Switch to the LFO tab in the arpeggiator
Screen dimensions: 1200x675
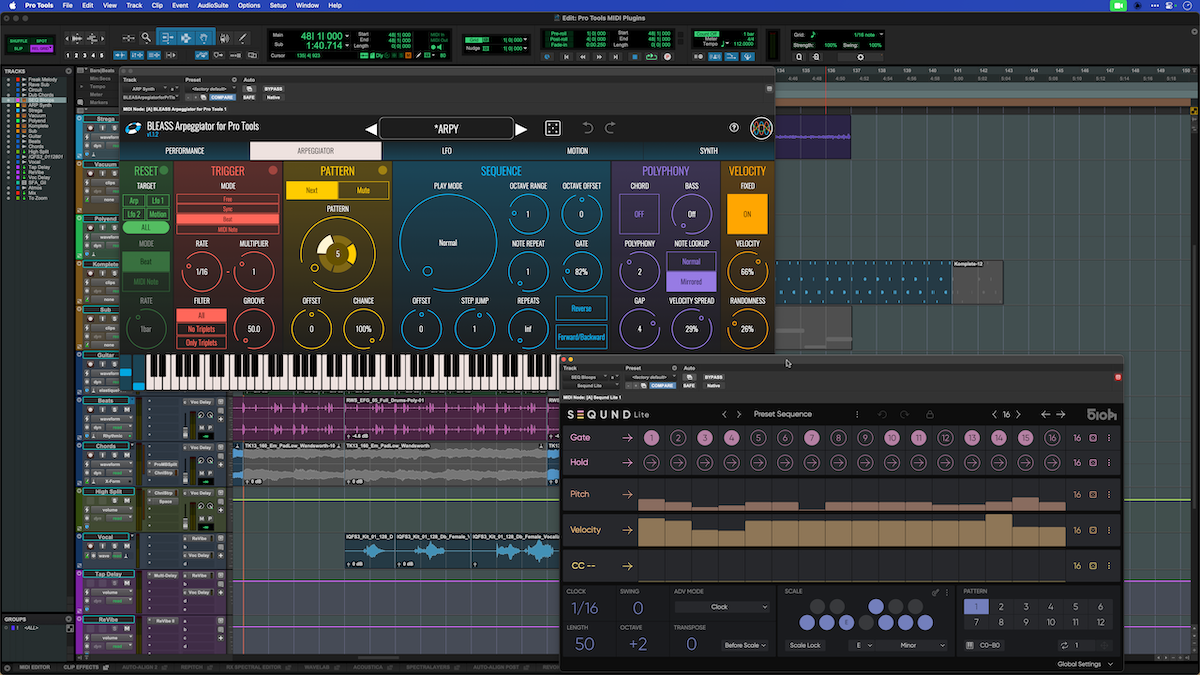point(445,152)
